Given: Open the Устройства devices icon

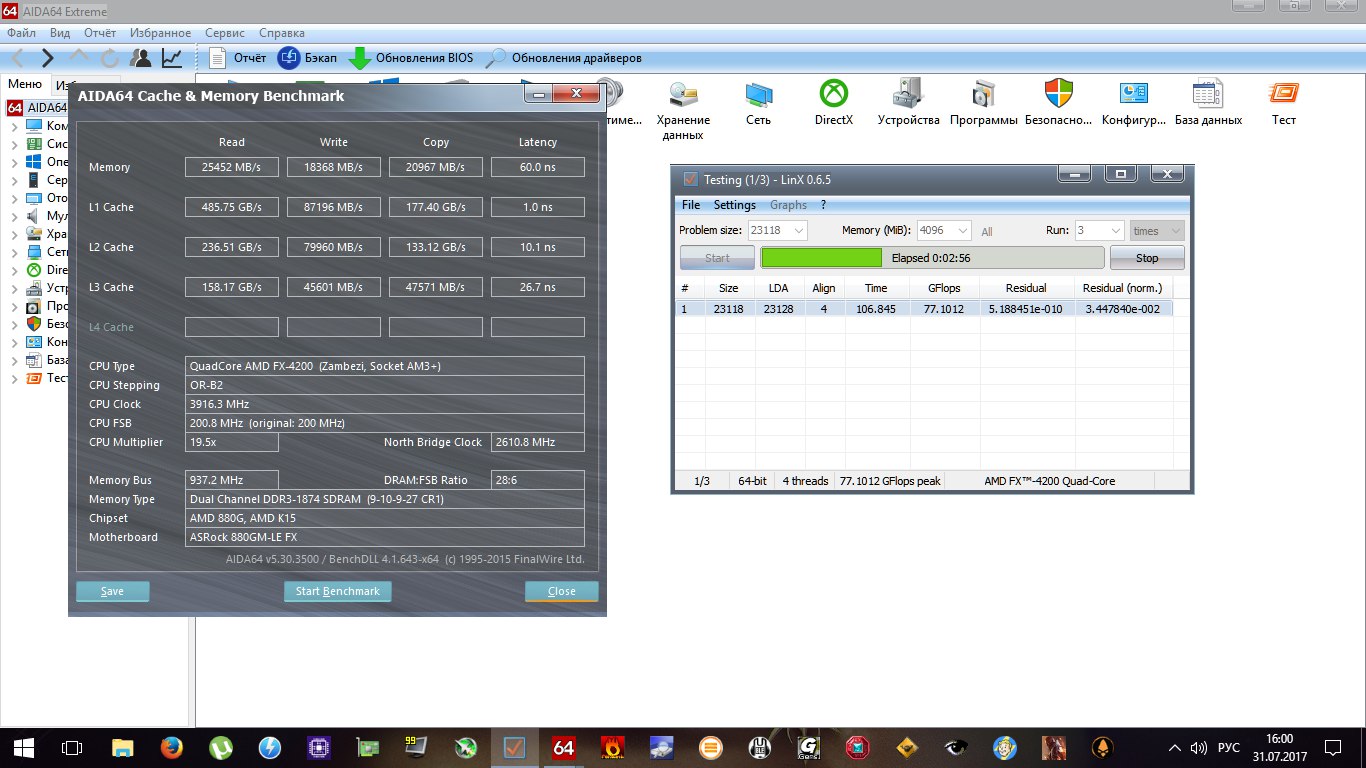Looking at the screenshot, I should click(x=909, y=103).
